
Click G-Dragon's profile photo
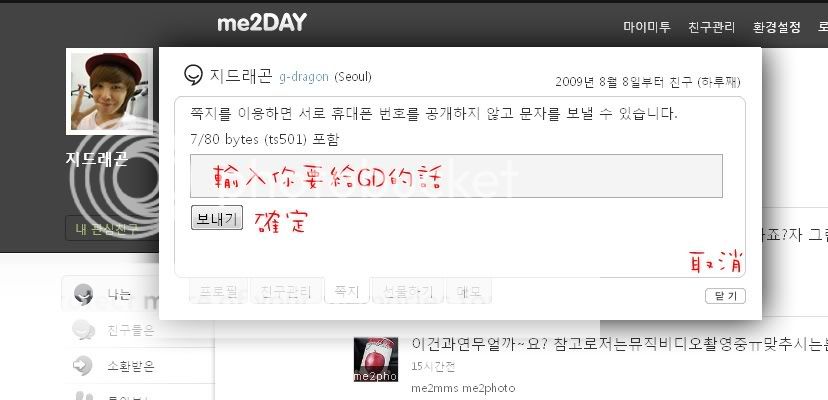[109, 91]
